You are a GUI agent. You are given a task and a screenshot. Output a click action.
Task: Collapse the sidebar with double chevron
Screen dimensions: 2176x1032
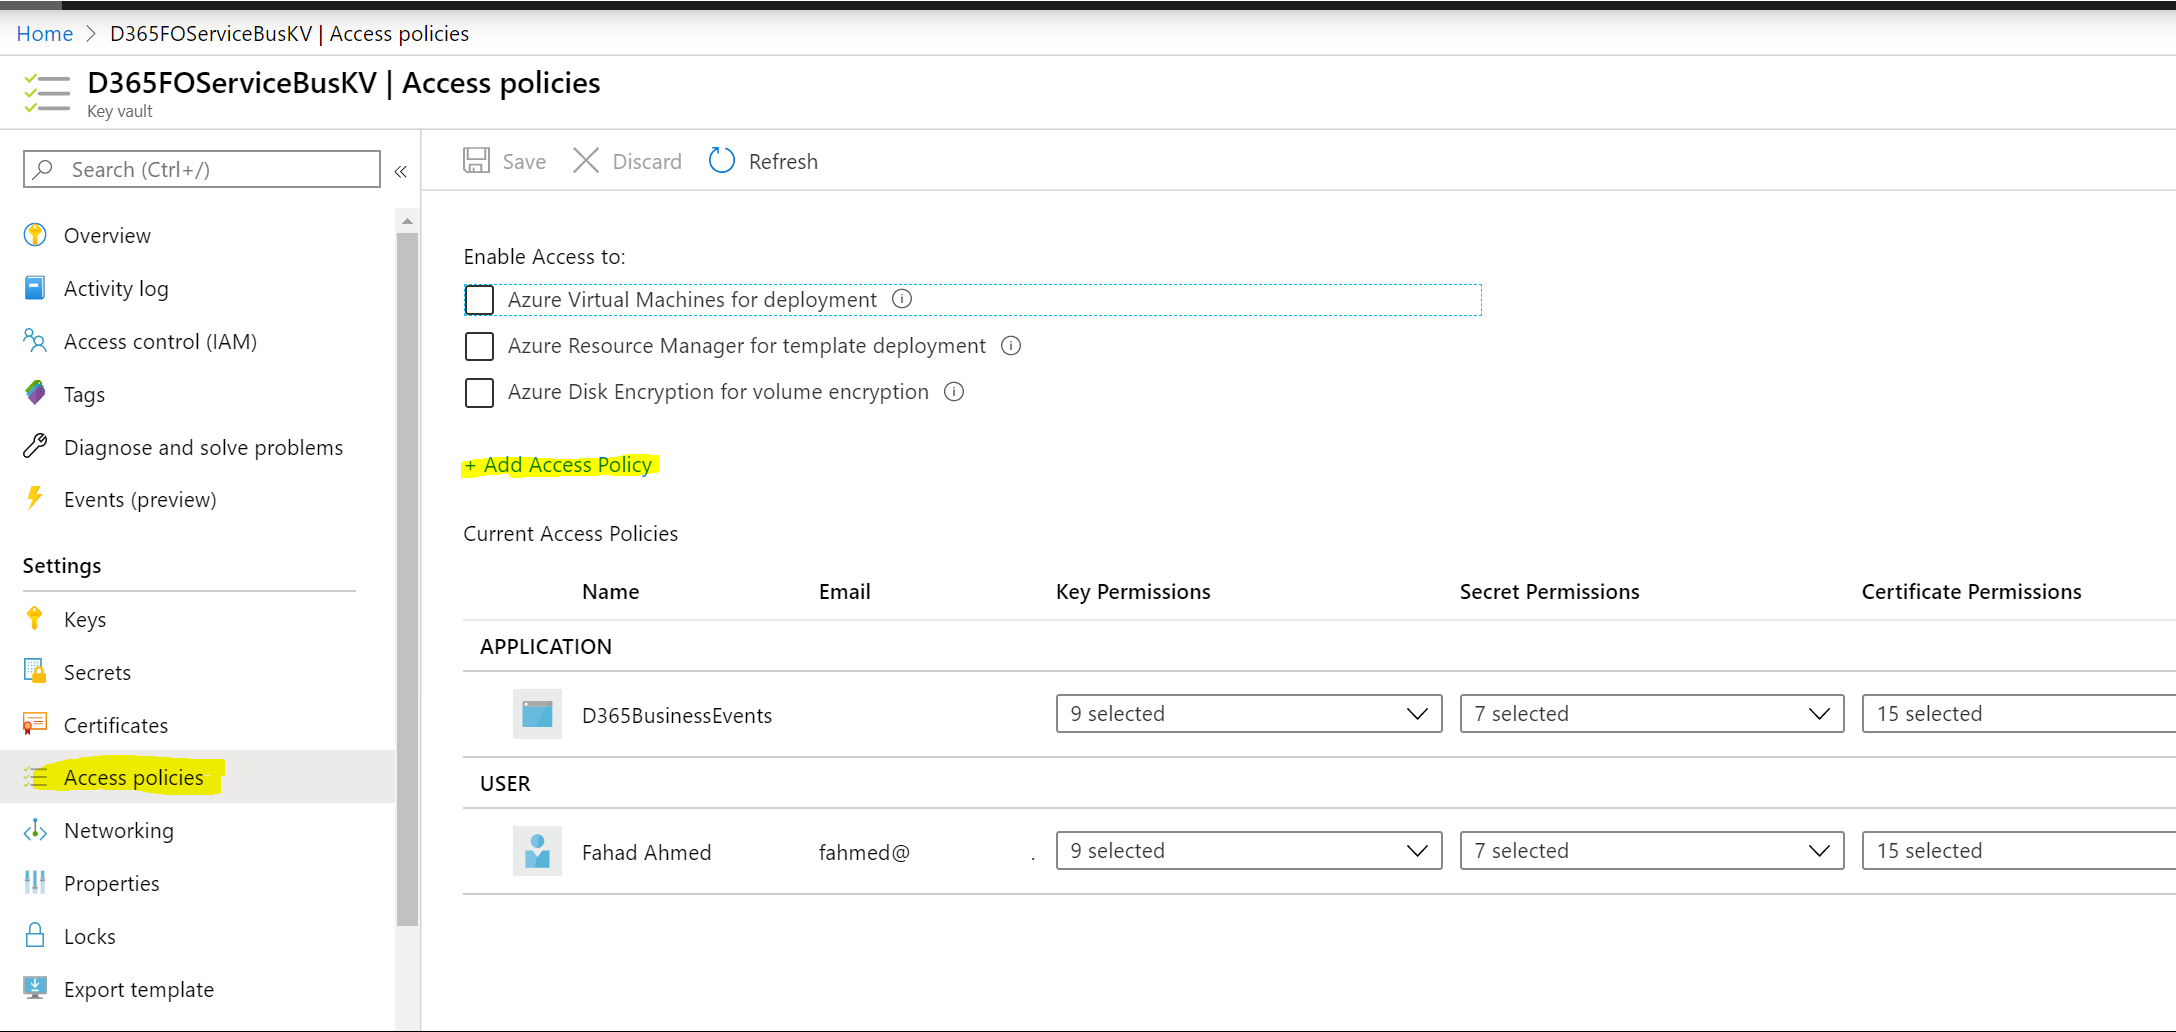click(x=401, y=172)
